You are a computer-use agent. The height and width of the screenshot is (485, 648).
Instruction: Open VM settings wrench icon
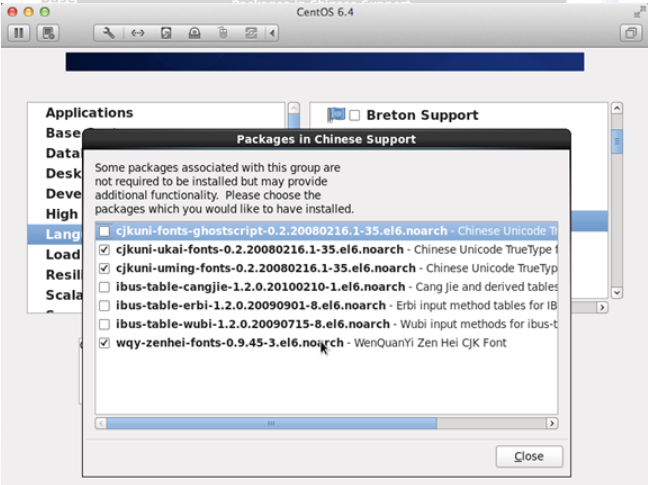[x=109, y=33]
